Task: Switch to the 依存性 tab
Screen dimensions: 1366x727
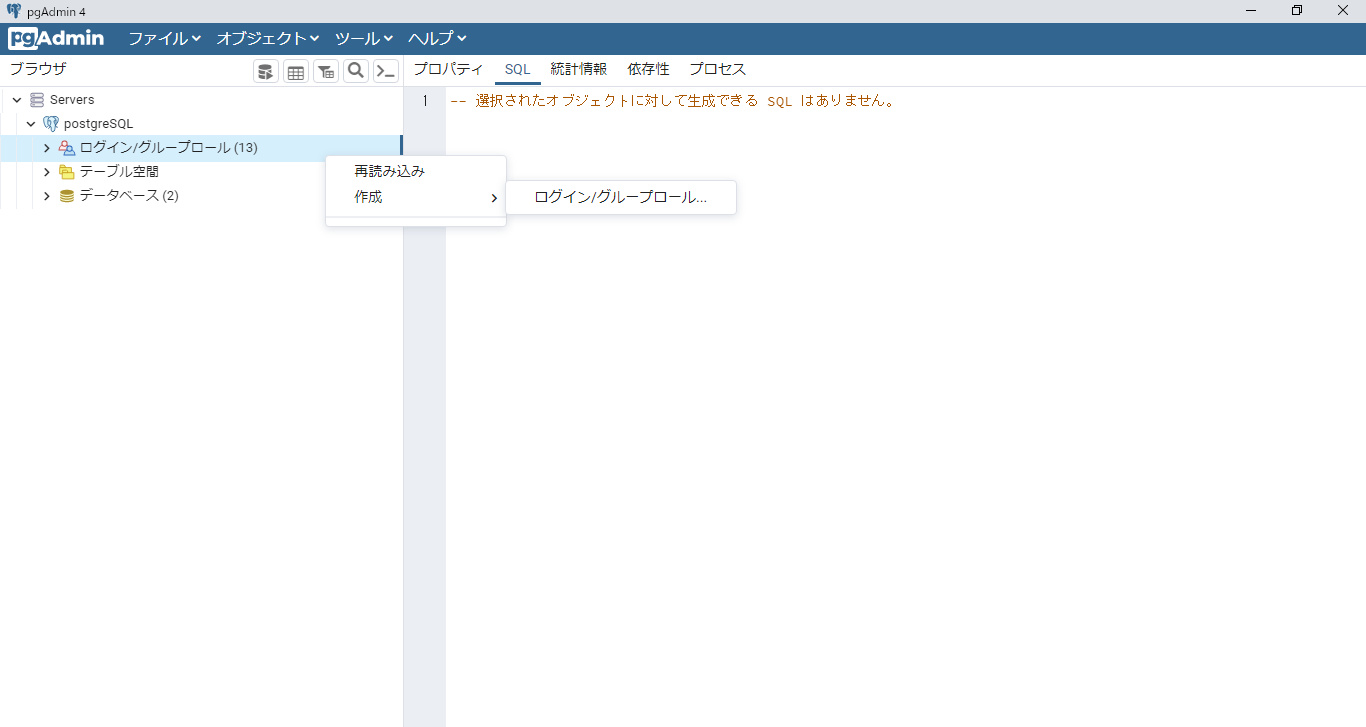Action: click(648, 70)
